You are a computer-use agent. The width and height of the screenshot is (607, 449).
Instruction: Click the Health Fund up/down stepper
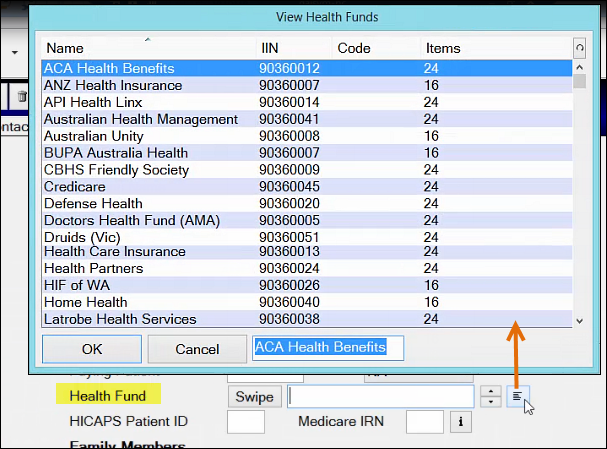click(x=491, y=396)
